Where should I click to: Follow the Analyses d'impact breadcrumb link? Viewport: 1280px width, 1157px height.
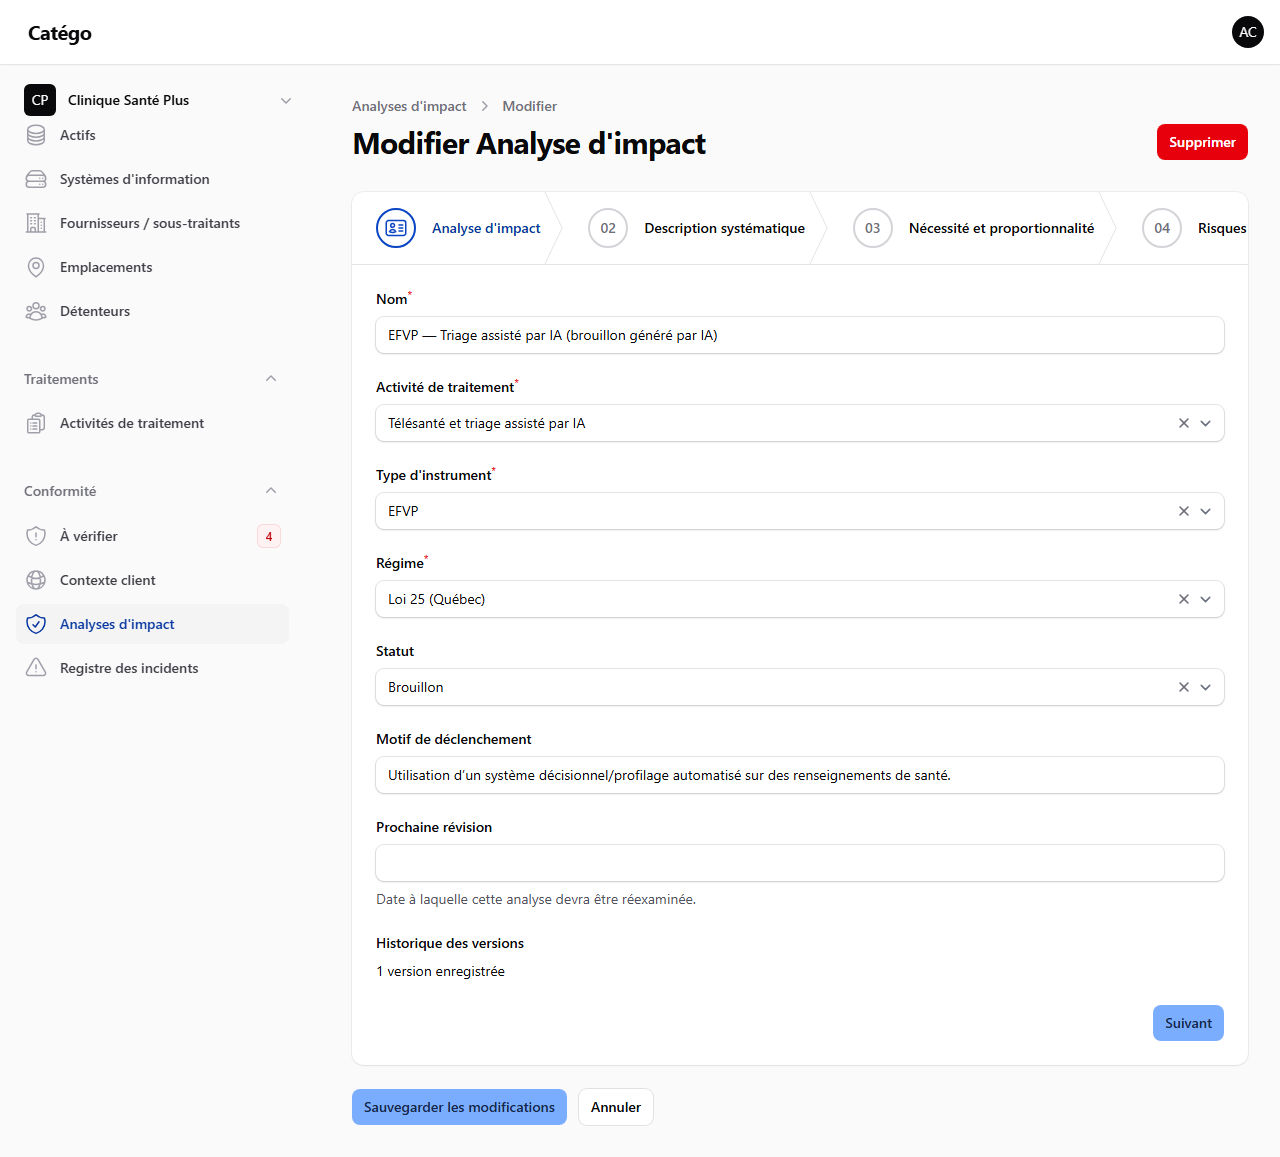[x=409, y=106]
